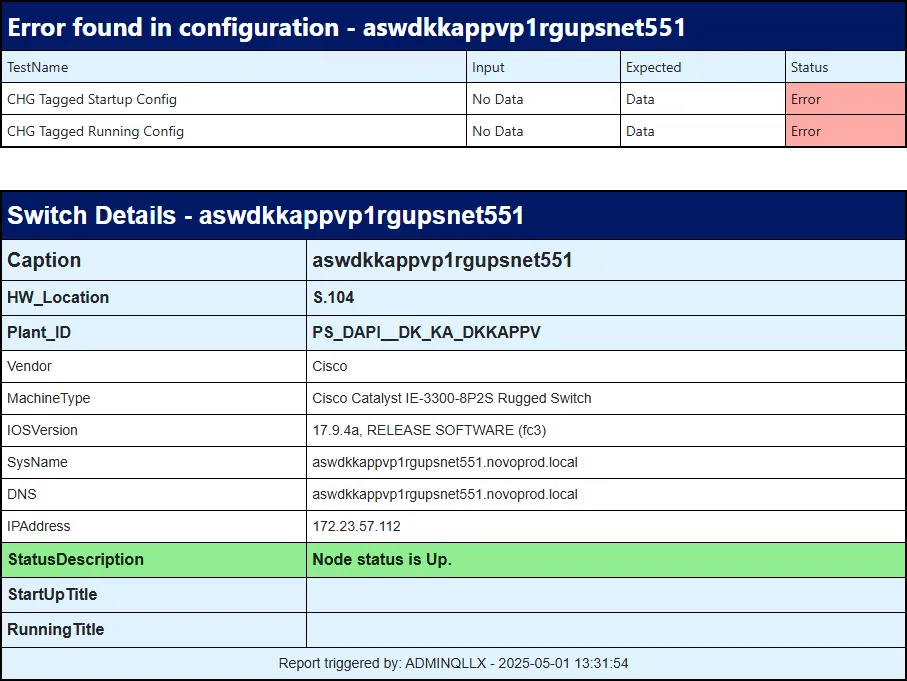Click the 'Error found in configuration' header
This screenshot has width=907, height=681.
[x=346, y=27]
